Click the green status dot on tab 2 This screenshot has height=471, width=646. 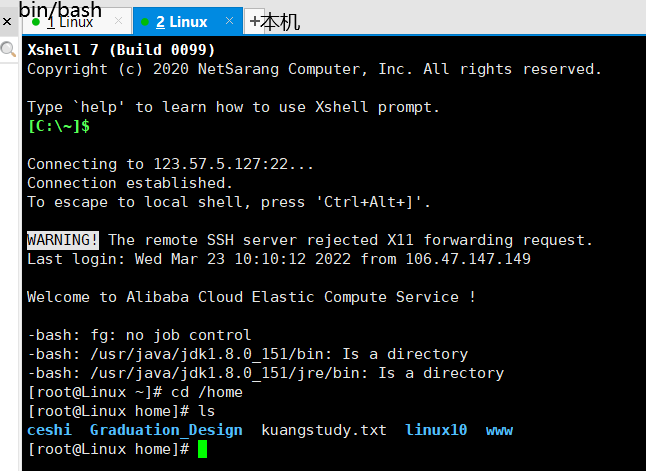click(x=143, y=21)
